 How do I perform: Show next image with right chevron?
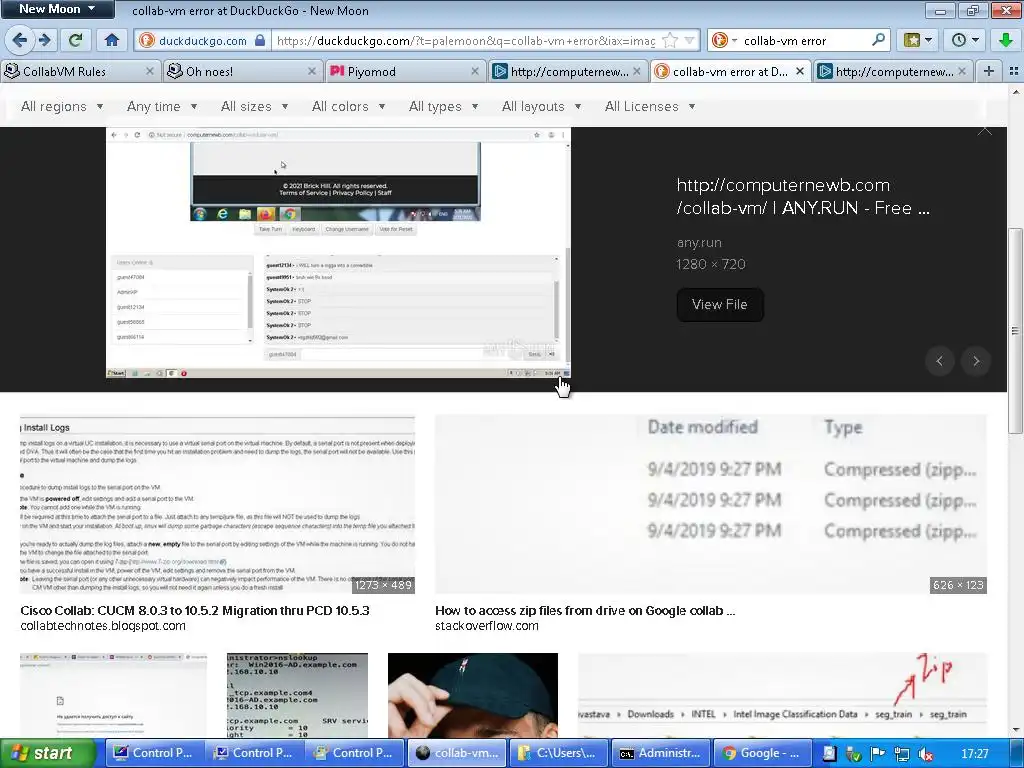(976, 360)
